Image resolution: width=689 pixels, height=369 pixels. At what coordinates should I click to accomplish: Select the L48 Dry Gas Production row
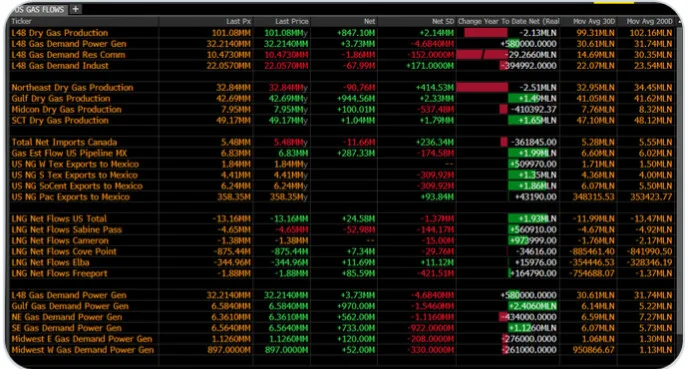coord(343,33)
